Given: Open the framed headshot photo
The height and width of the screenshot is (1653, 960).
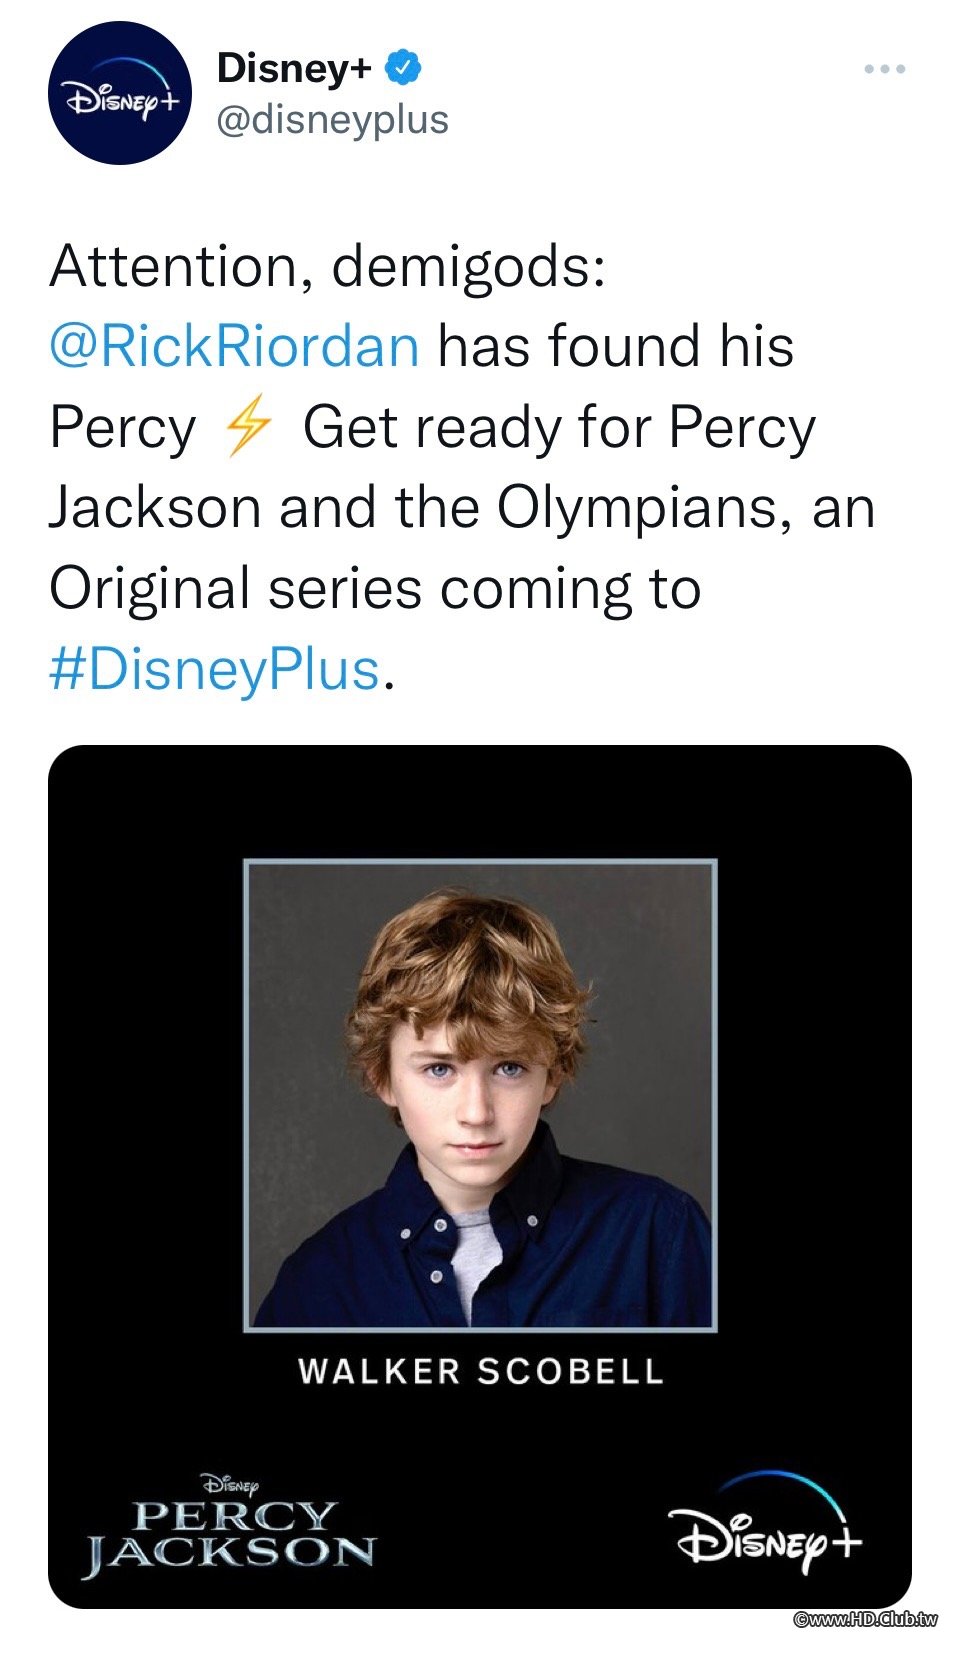Looking at the screenshot, I should [x=480, y=1095].
